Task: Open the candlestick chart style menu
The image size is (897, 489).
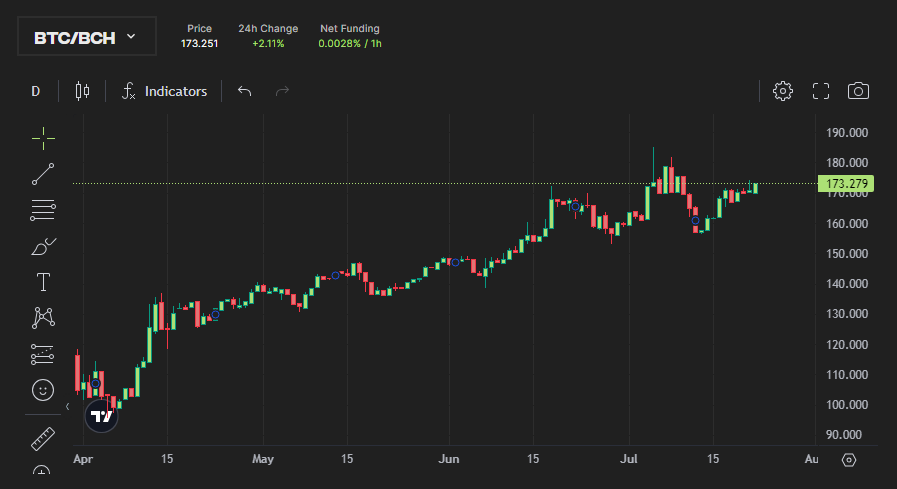Action: point(82,91)
